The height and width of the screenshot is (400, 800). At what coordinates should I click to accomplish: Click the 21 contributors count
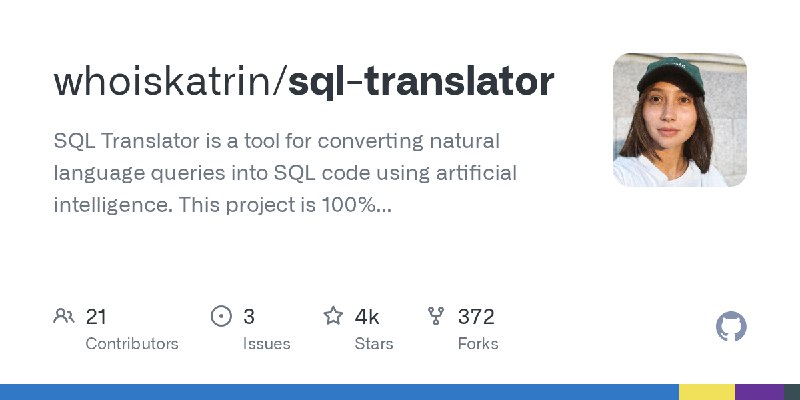(x=96, y=317)
